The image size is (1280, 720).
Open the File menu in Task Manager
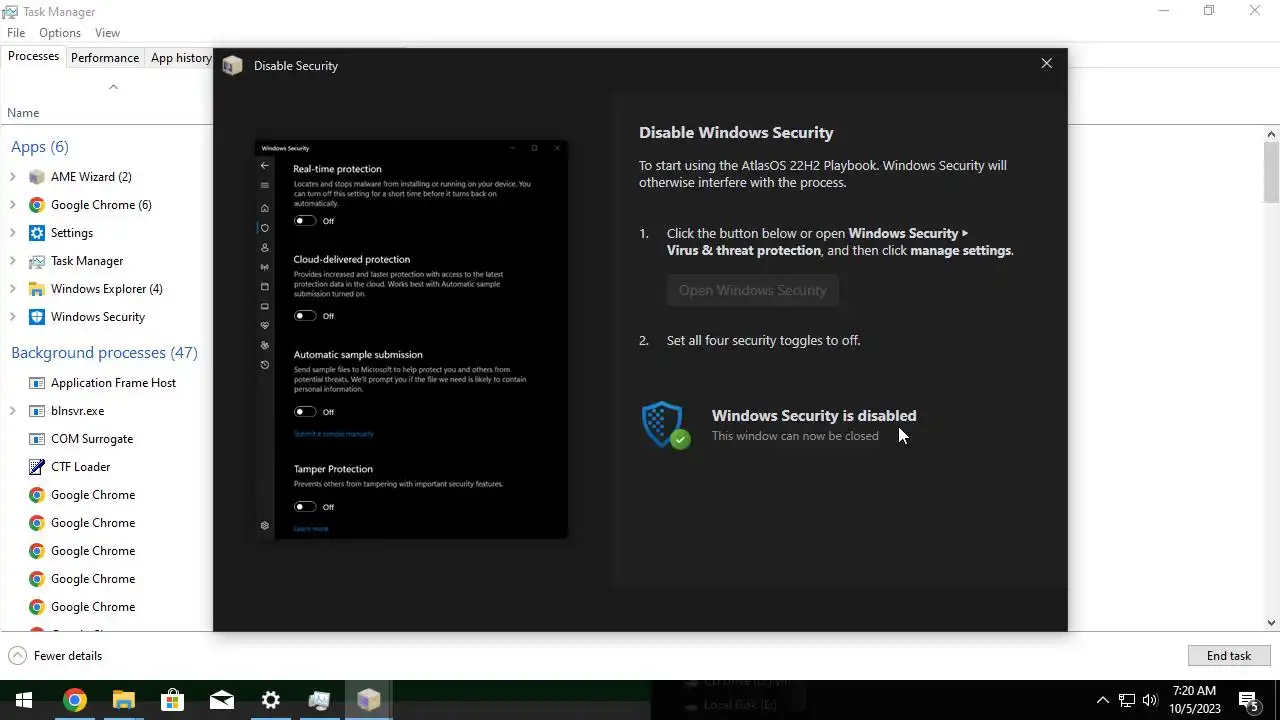coord(16,33)
